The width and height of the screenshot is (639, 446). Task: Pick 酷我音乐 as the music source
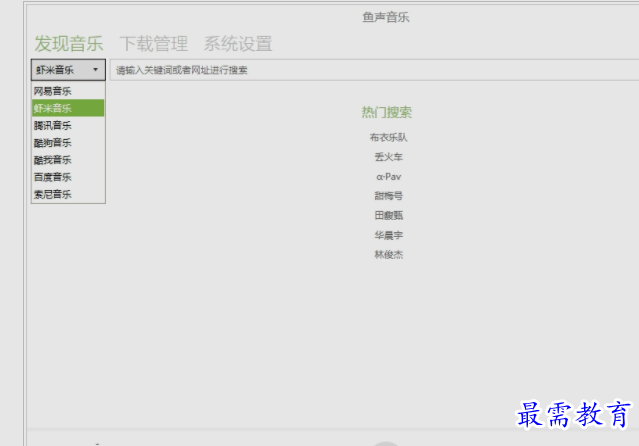click(68, 160)
